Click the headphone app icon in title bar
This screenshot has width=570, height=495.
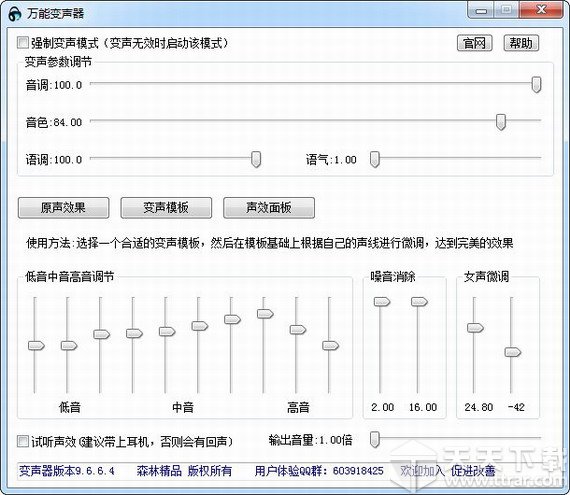15,14
